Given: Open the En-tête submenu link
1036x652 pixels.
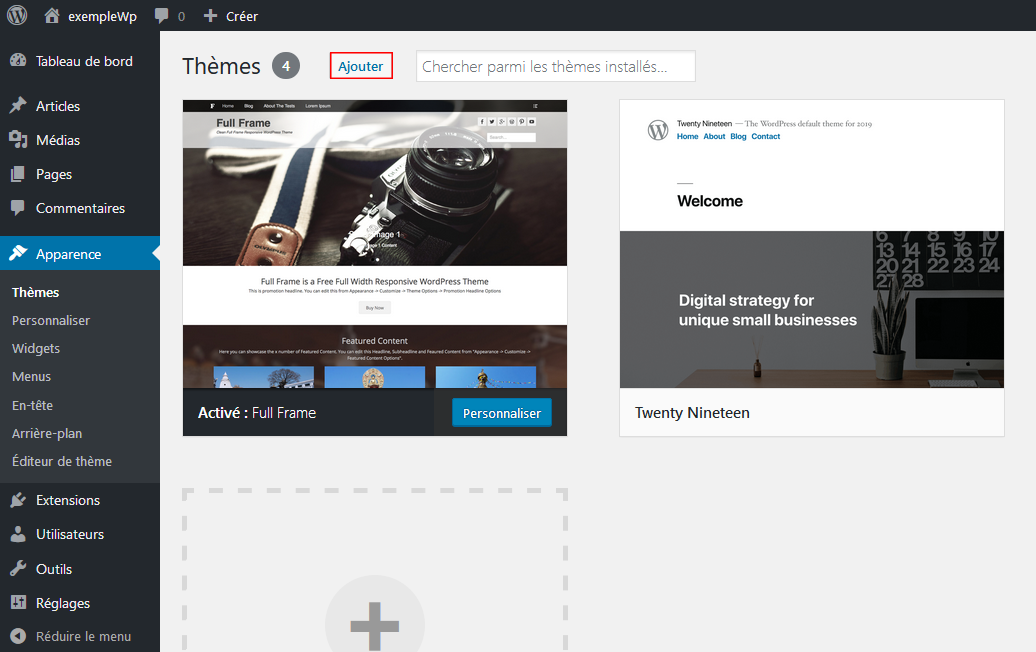Looking at the screenshot, I should 32,405.
